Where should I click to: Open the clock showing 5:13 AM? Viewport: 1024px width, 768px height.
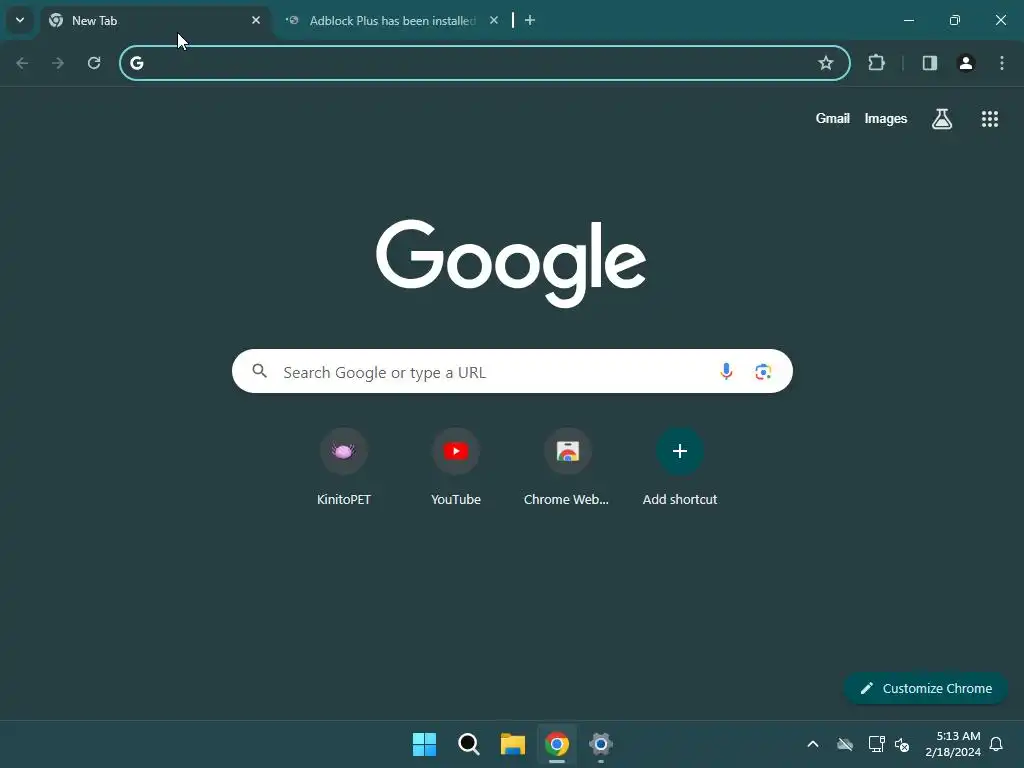[x=953, y=744]
